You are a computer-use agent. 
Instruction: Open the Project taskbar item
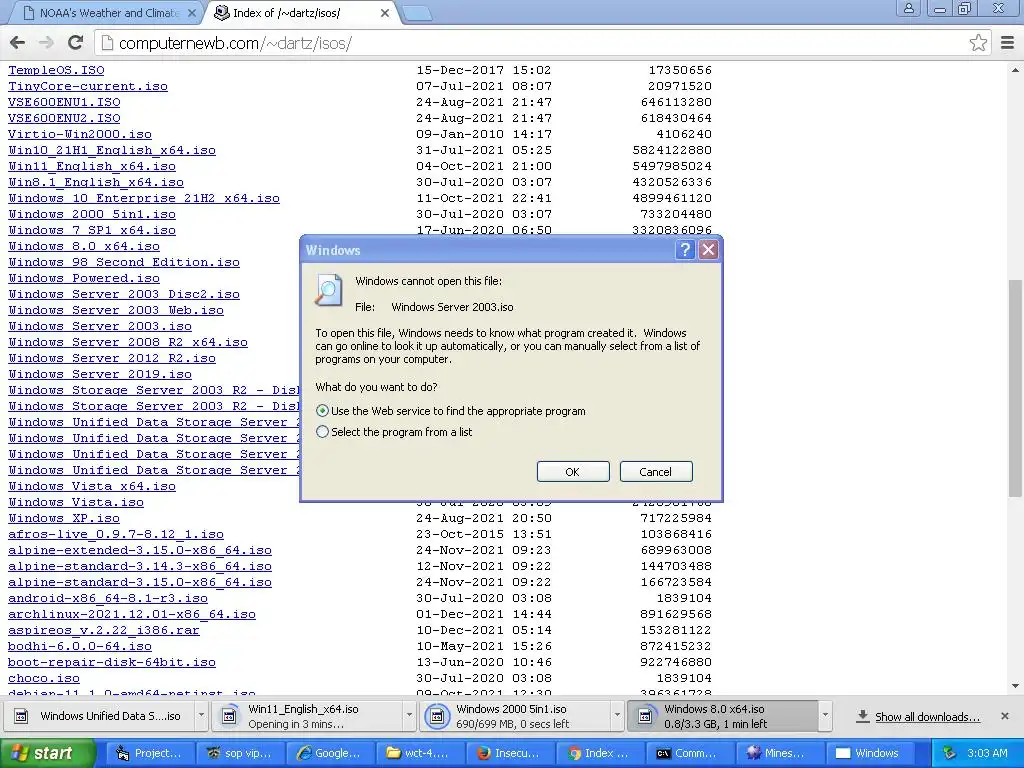149,753
